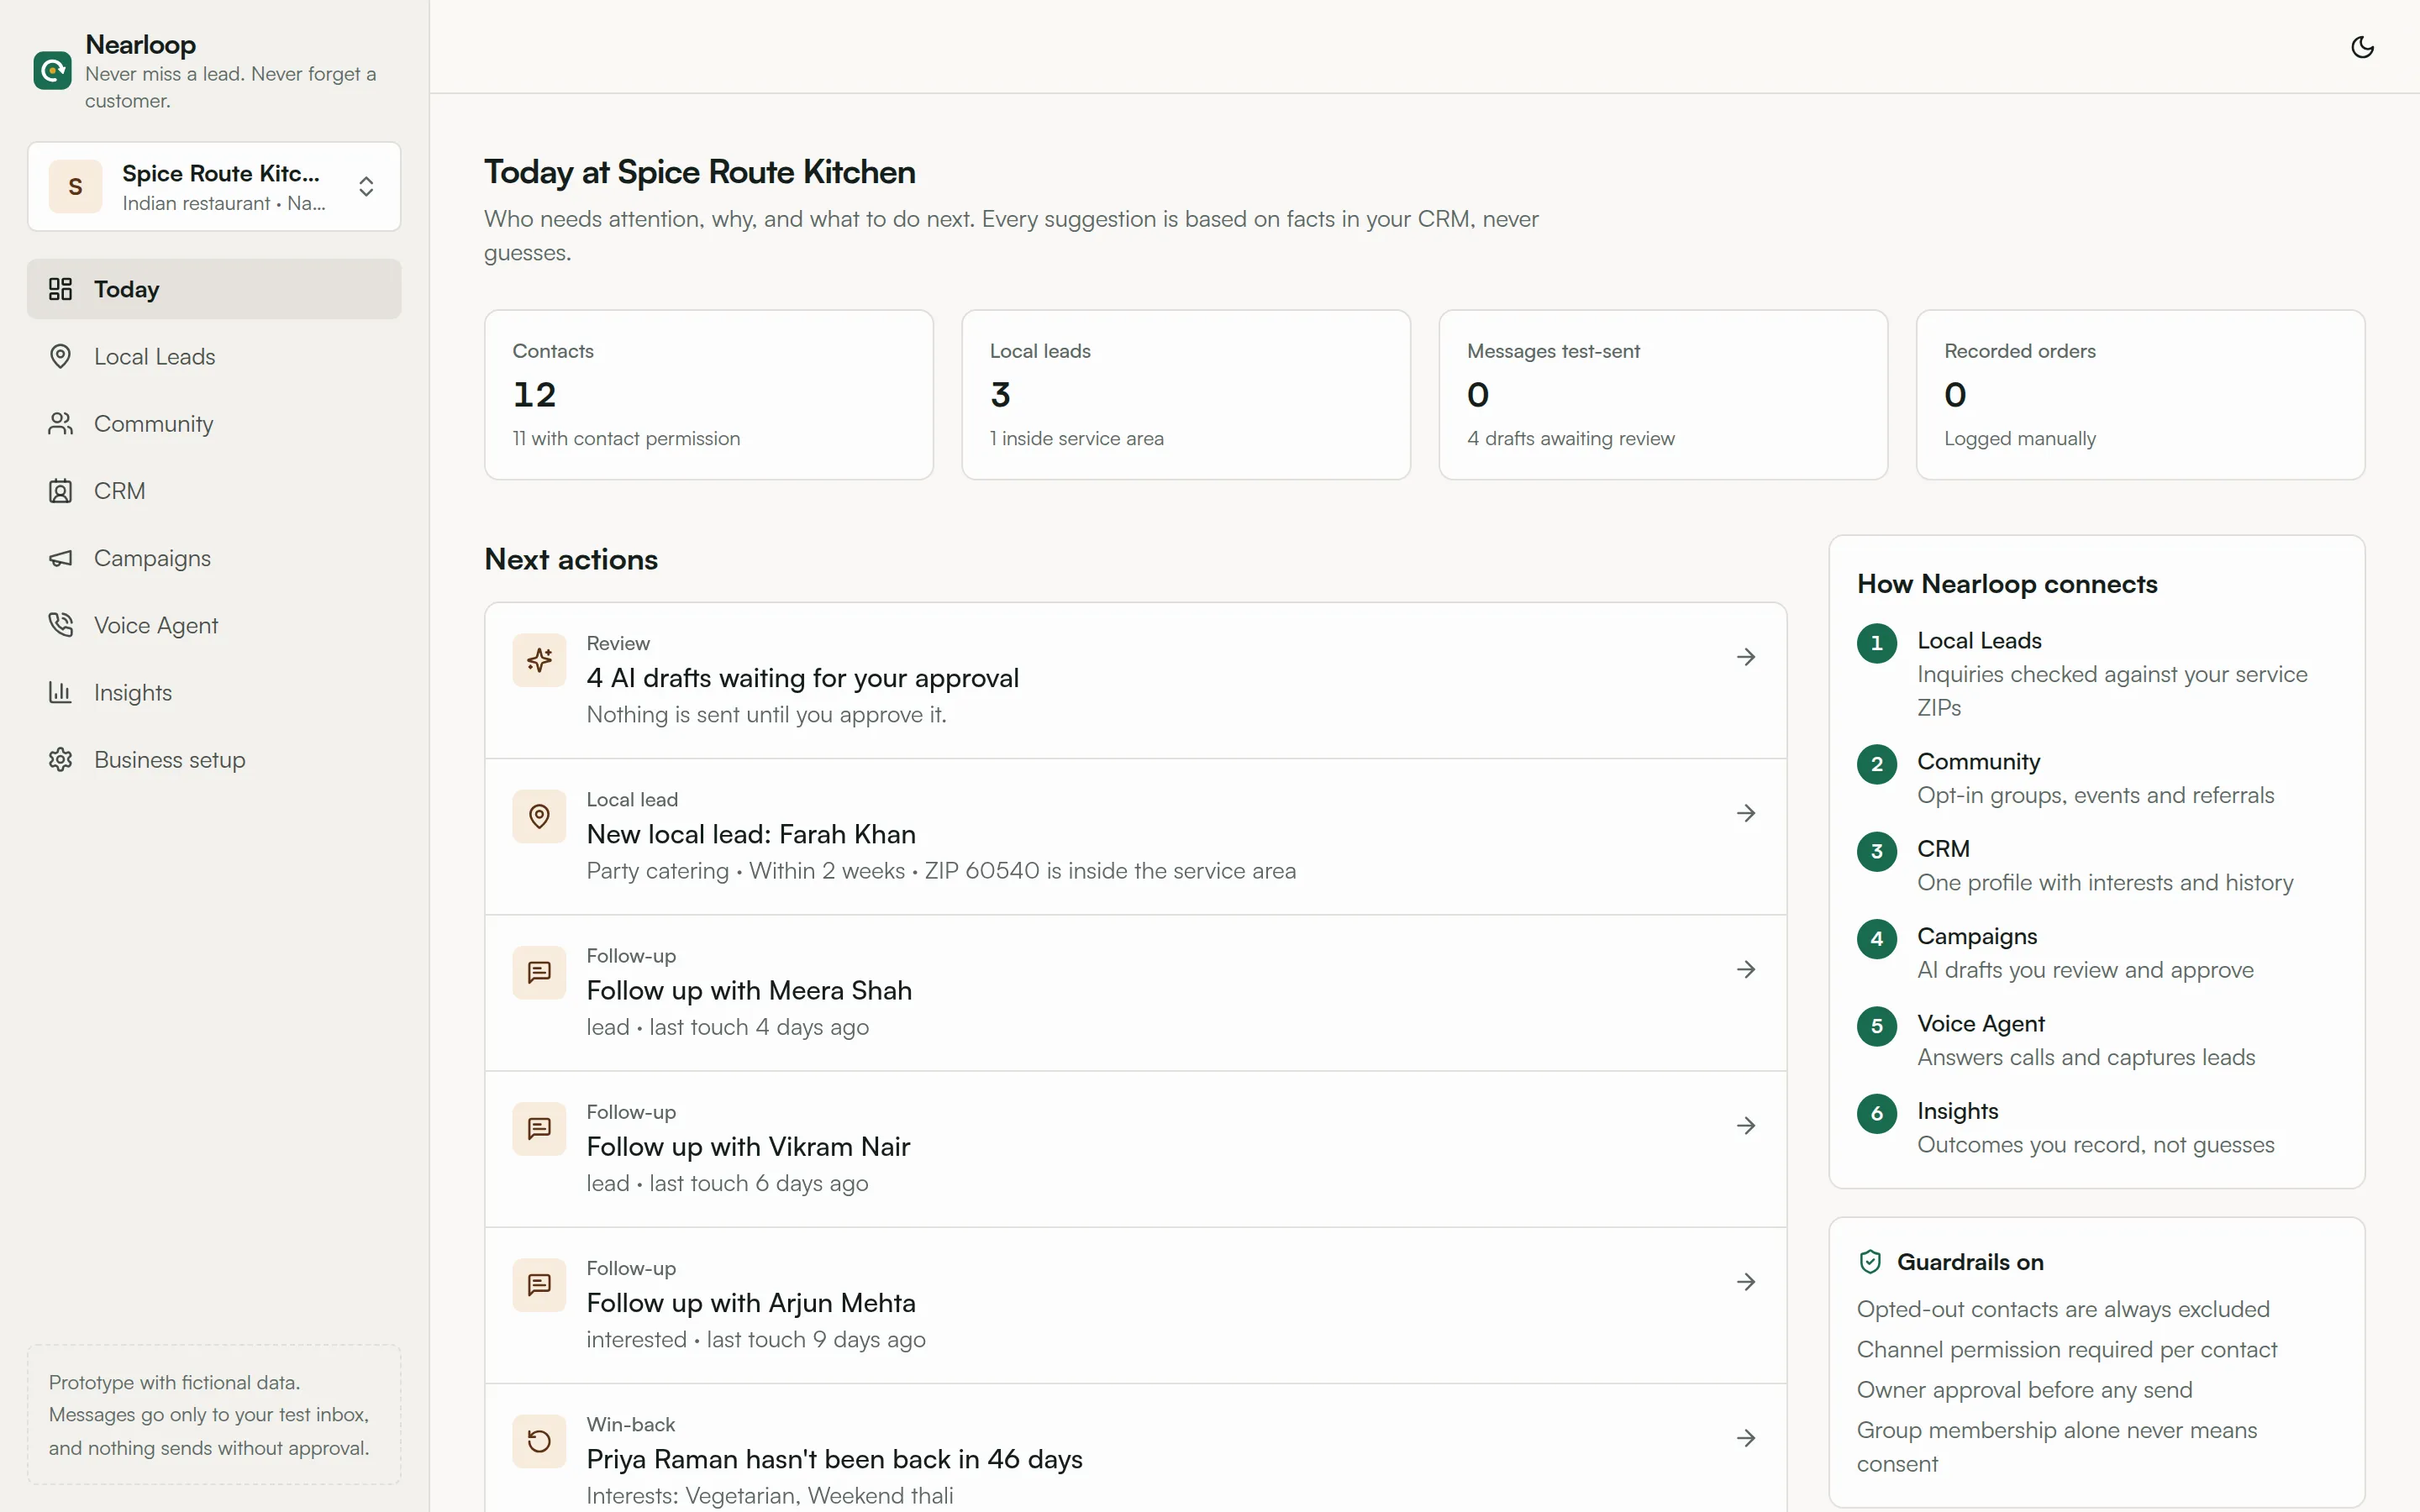Viewport: 2420px width, 1512px height.
Task: Open Follow up with Meera Shah
Action: [1136, 993]
